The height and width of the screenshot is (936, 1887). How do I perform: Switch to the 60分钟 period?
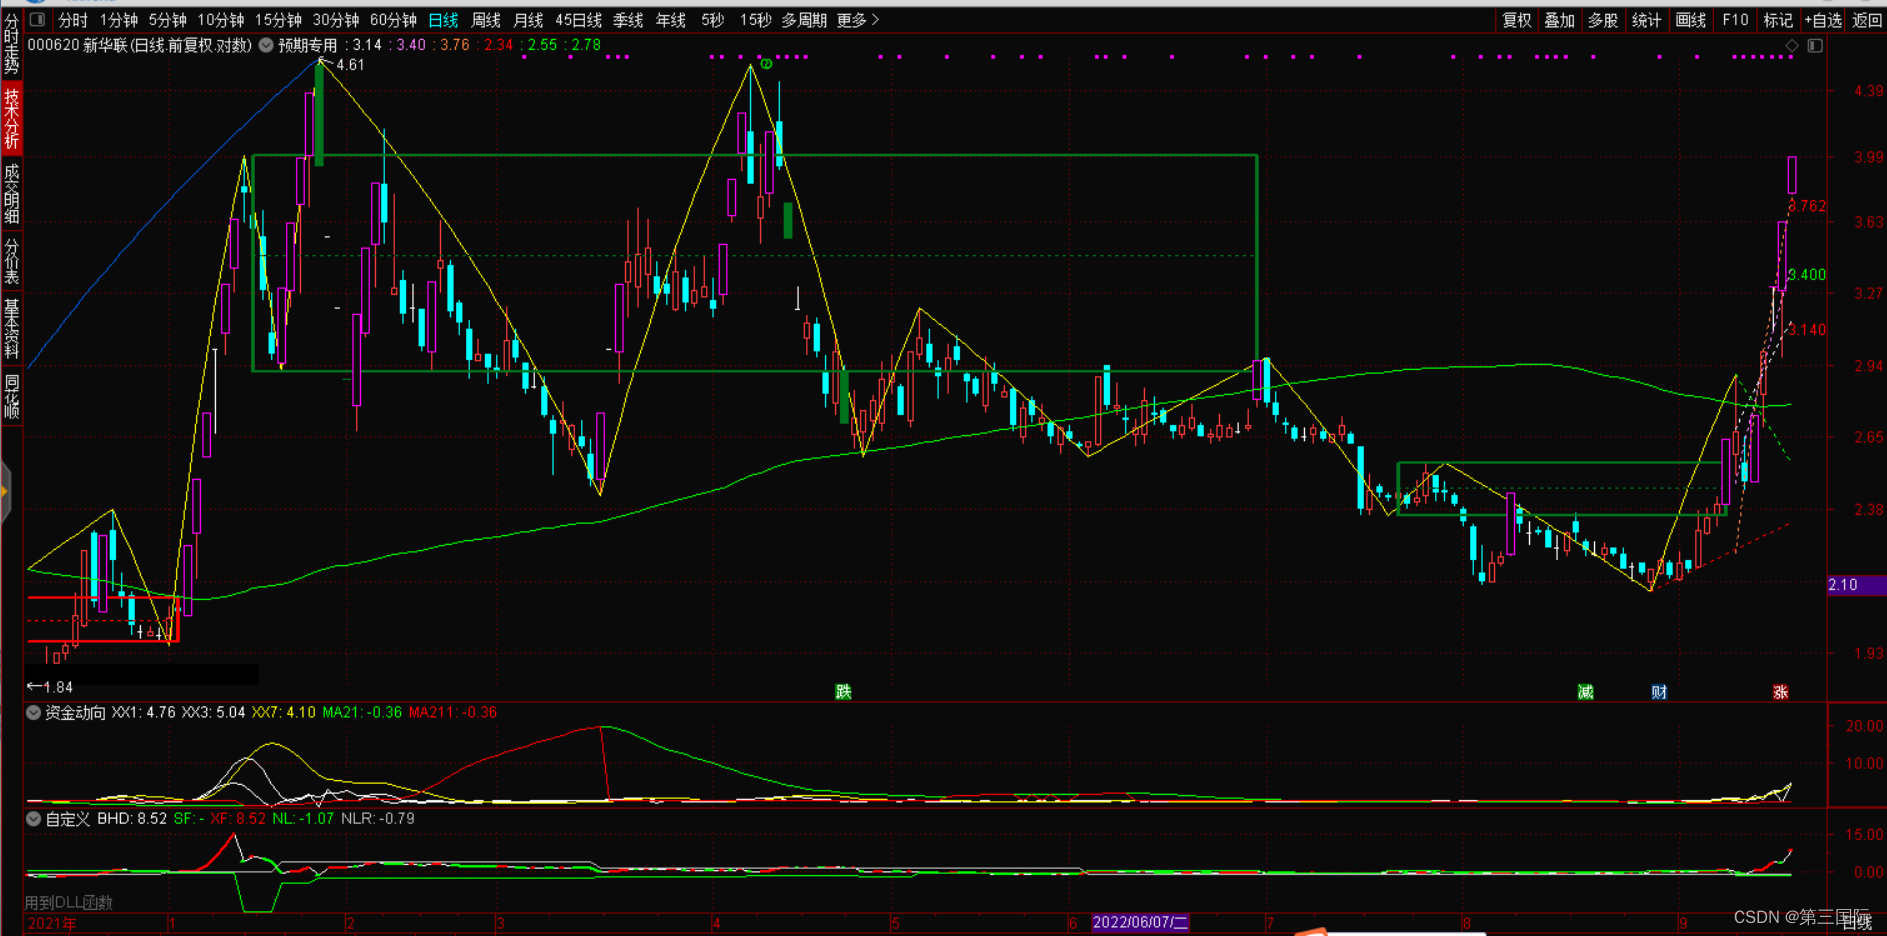coord(393,19)
